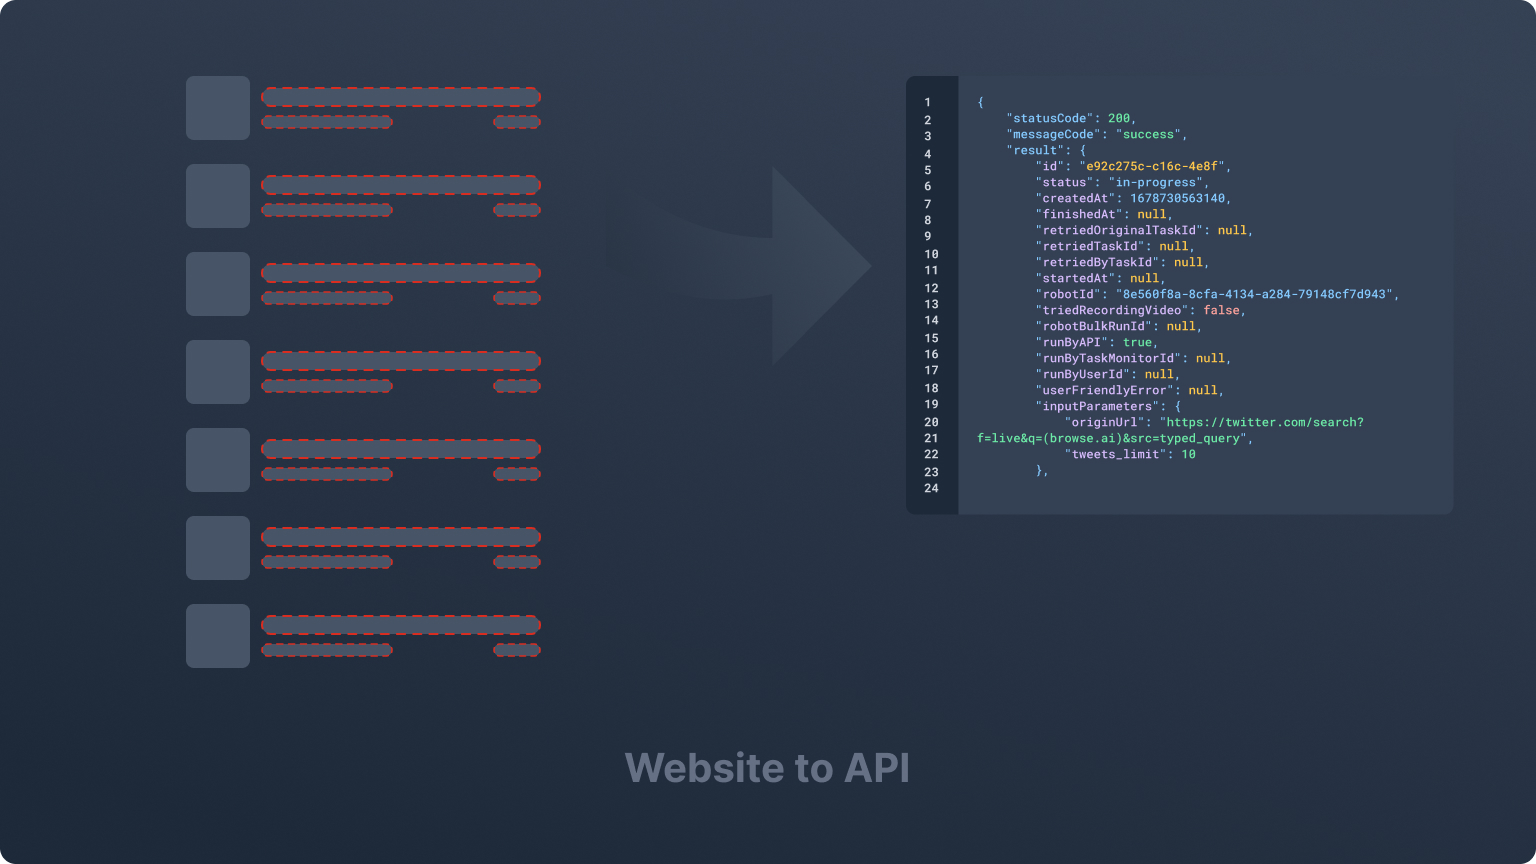Click the large arrow graphic in the center
1536x864 pixels.
tap(740, 265)
